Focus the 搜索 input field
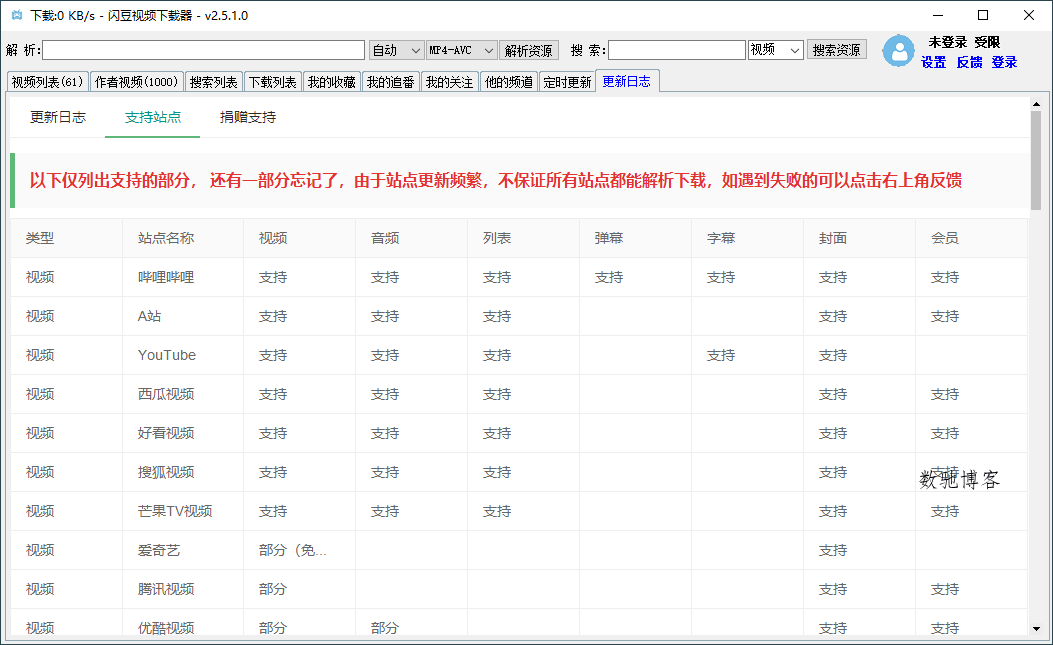Image resolution: width=1053 pixels, height=645 pixels. [677, 50]
